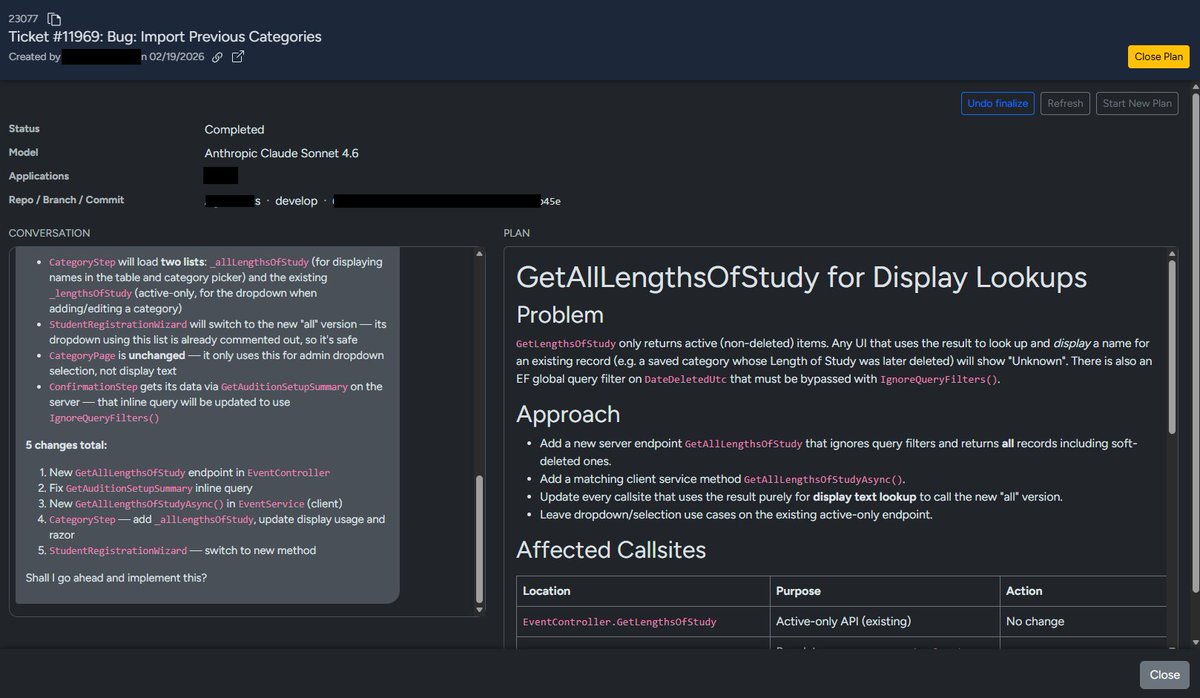Click _lengthsOfStudy code in conversation
The image size is (1200, 698).
point(90,294)
